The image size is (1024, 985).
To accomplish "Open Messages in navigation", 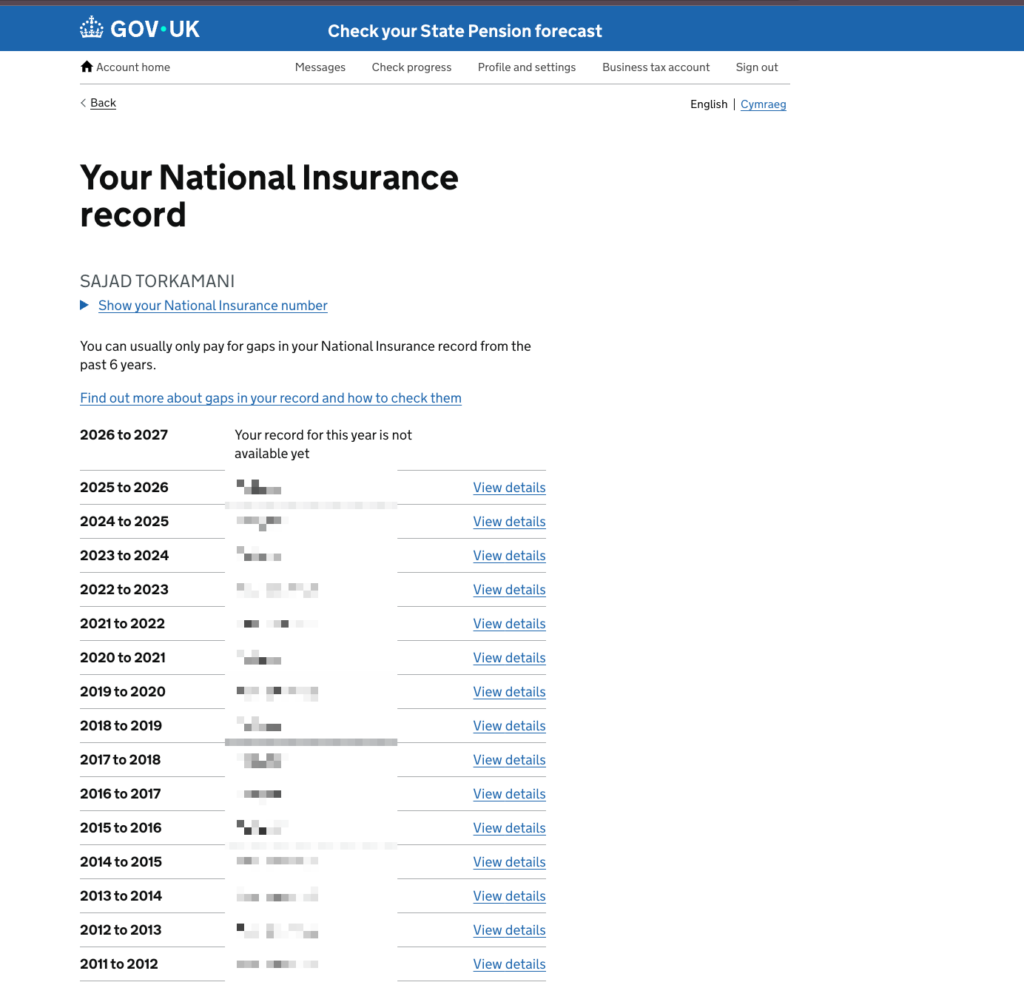I will 320,67.
